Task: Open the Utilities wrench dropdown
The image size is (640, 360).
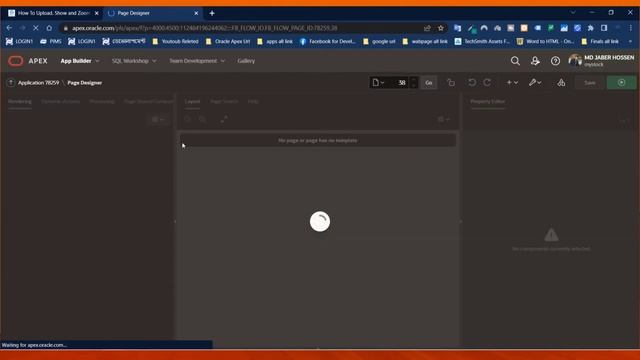Action: tap(535, 82)
